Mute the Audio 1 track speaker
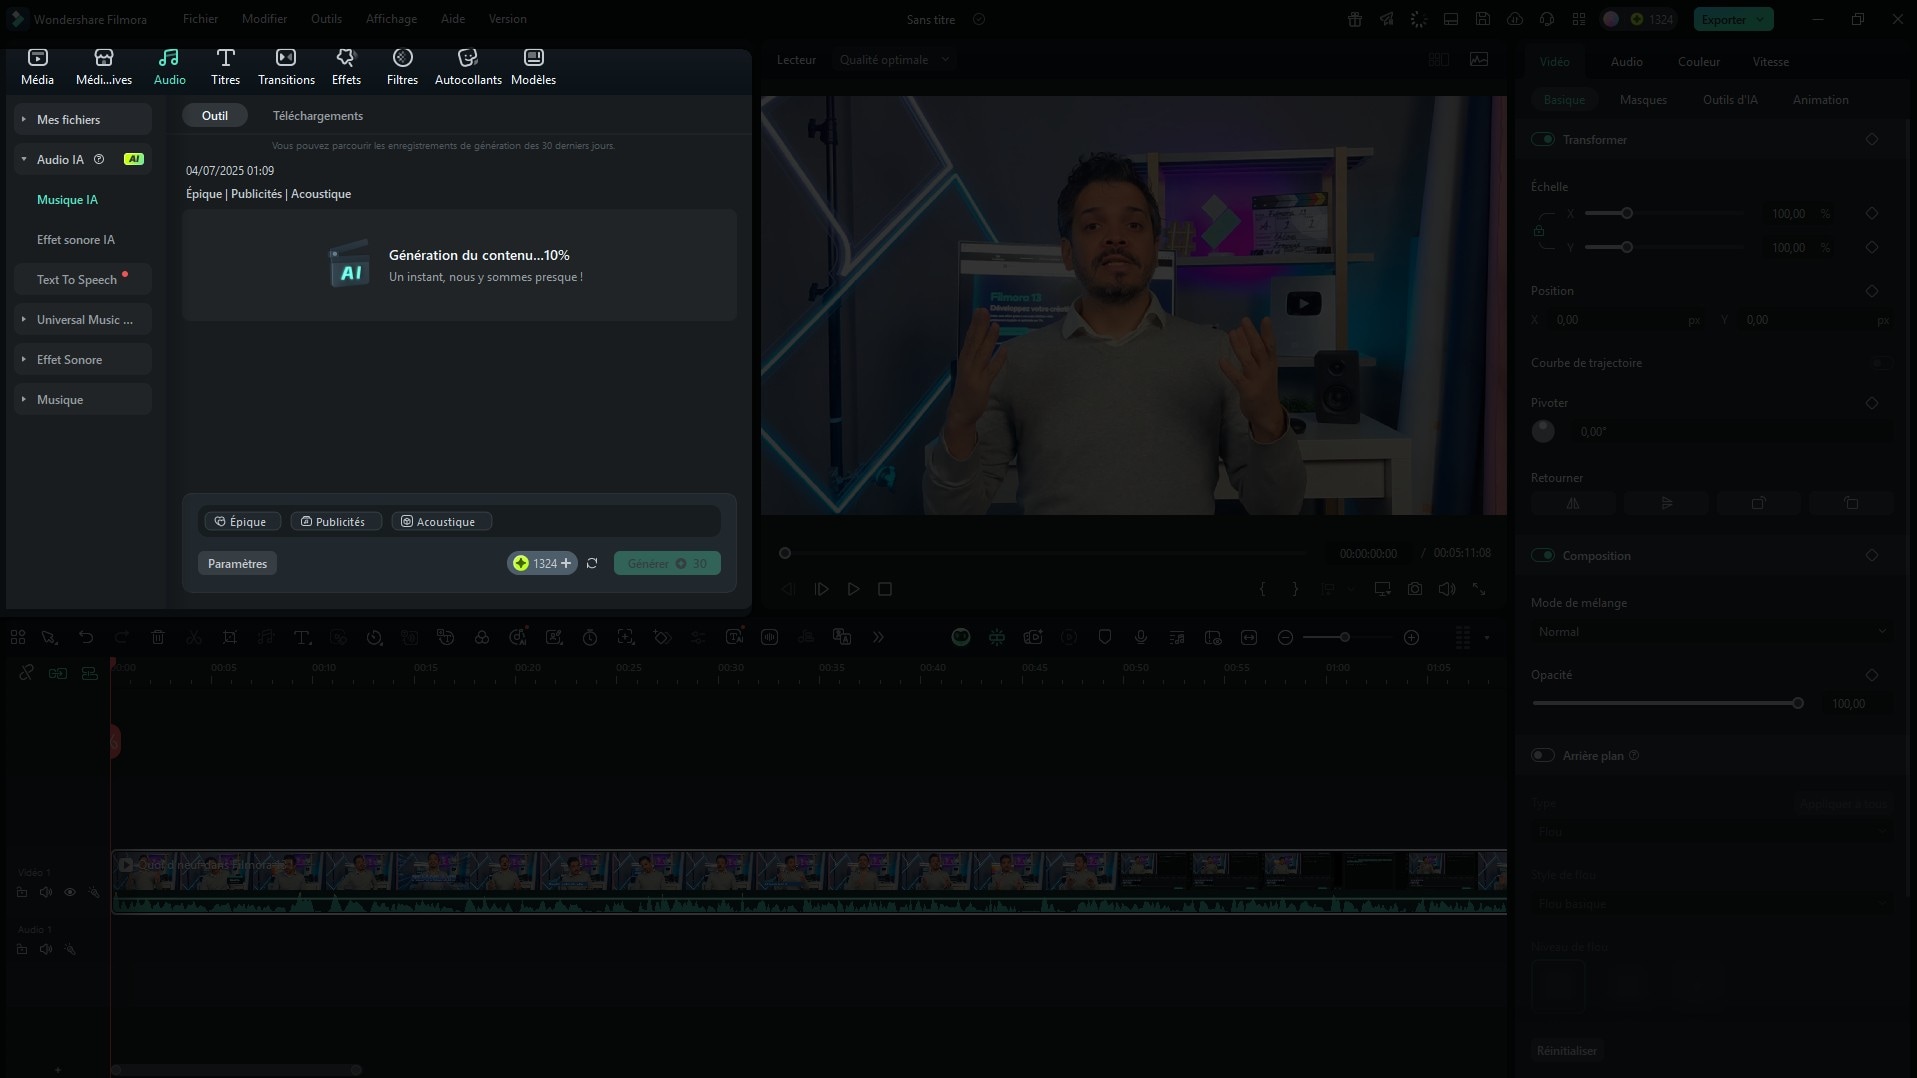The image size is (1917, 1078). pyautogui.click(x=46, y=949)
